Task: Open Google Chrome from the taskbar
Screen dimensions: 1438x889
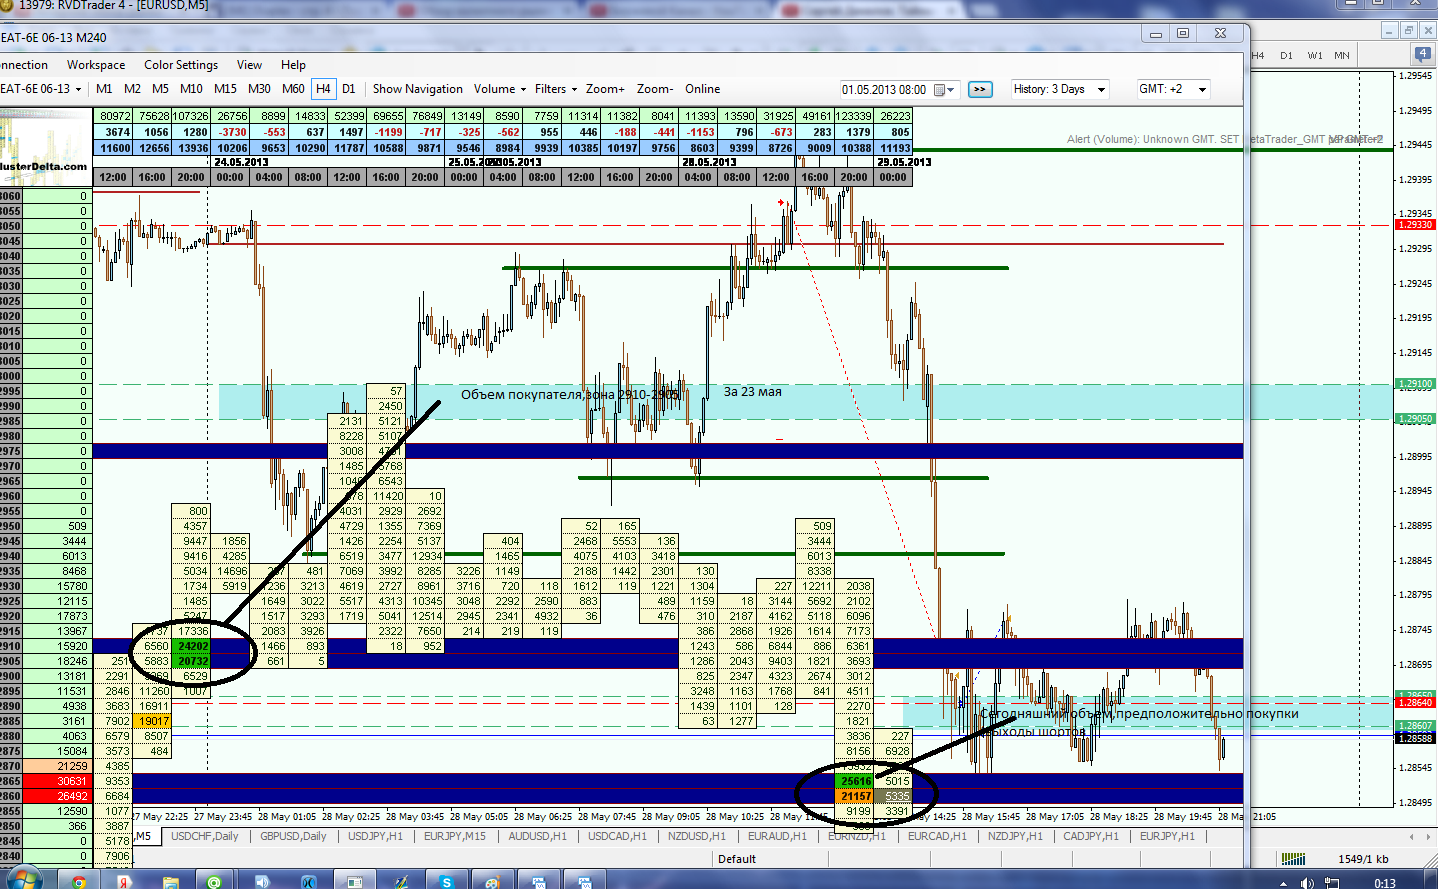Action: (x=78, y=881)
